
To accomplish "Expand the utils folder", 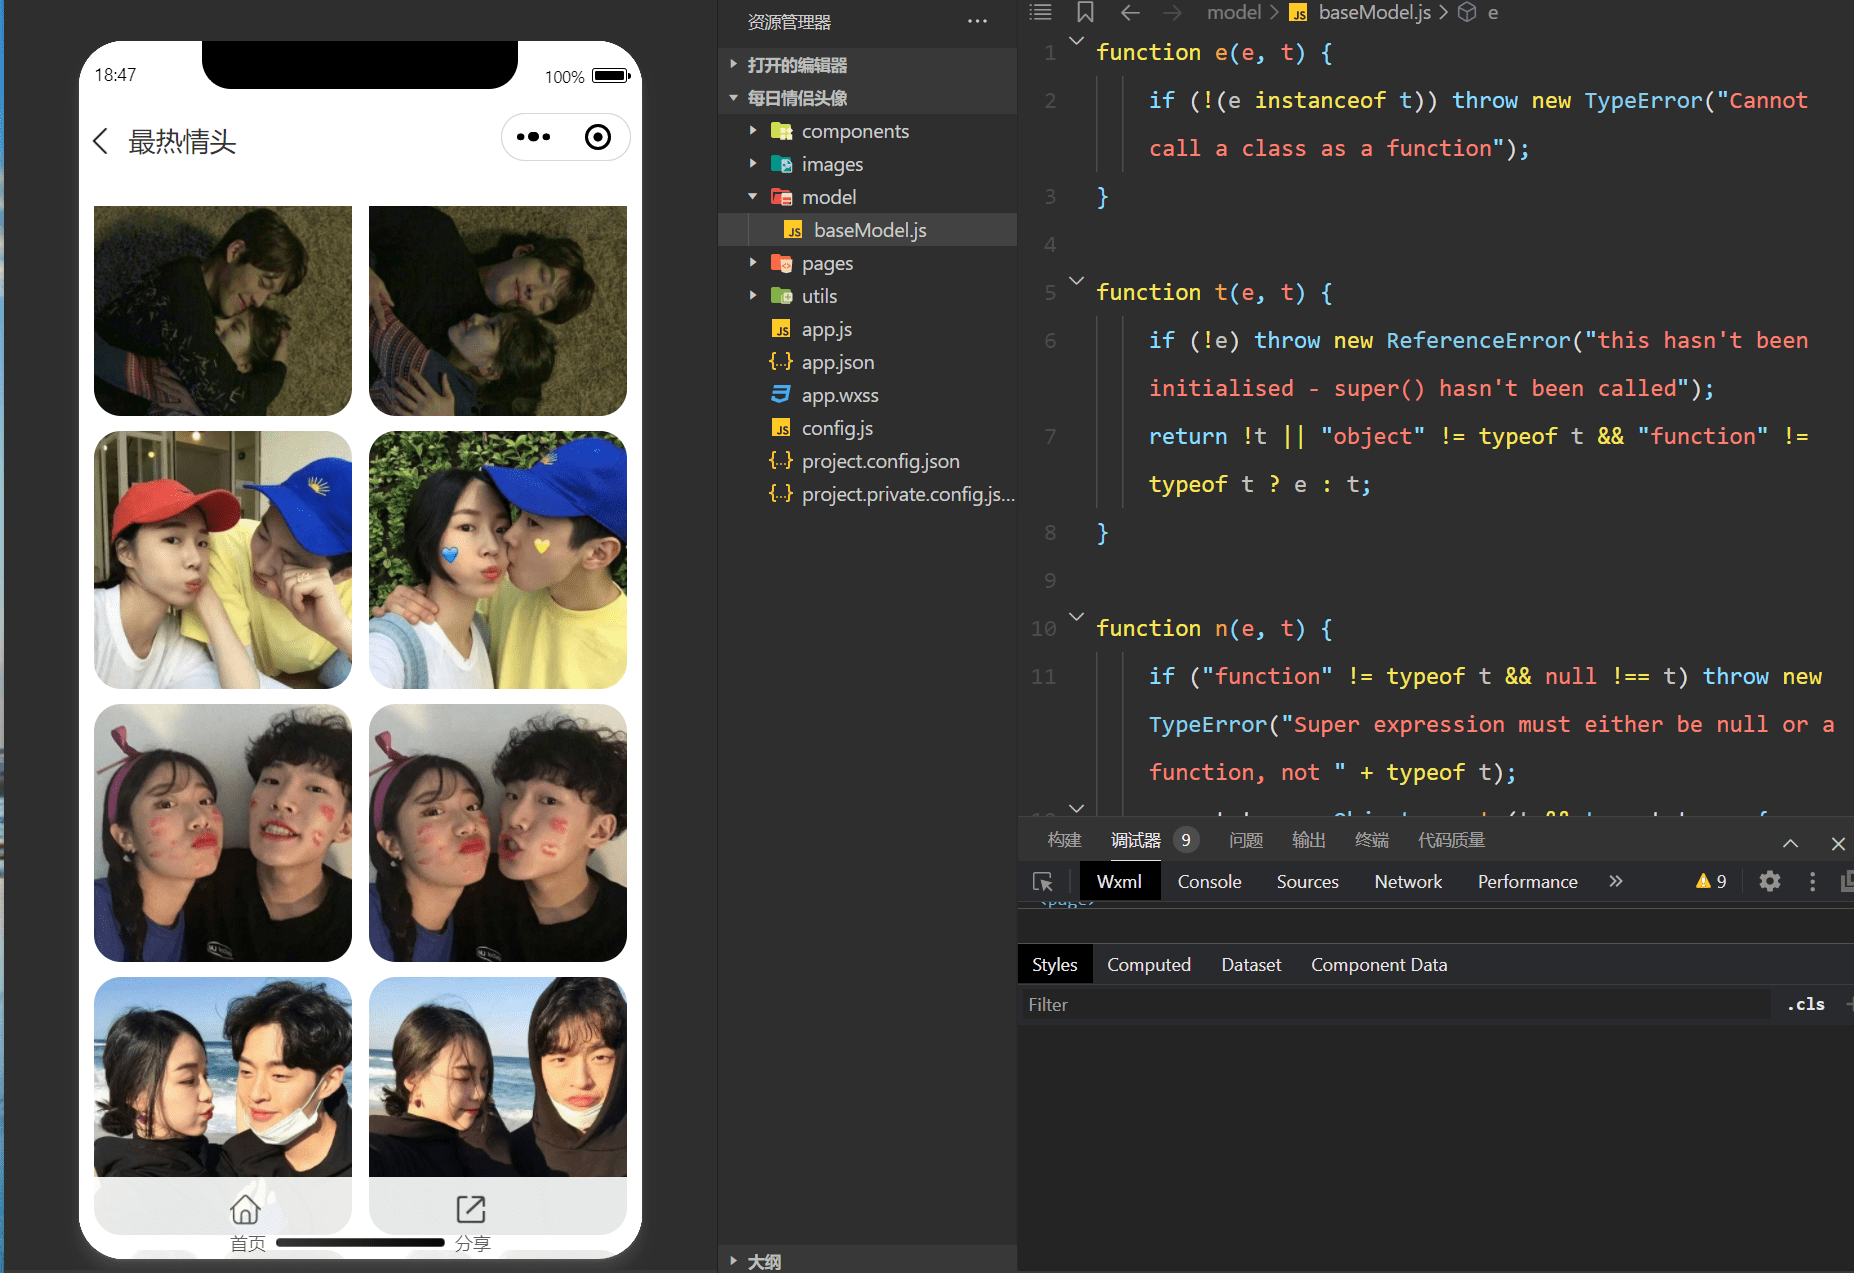I will tap(819, 296).
